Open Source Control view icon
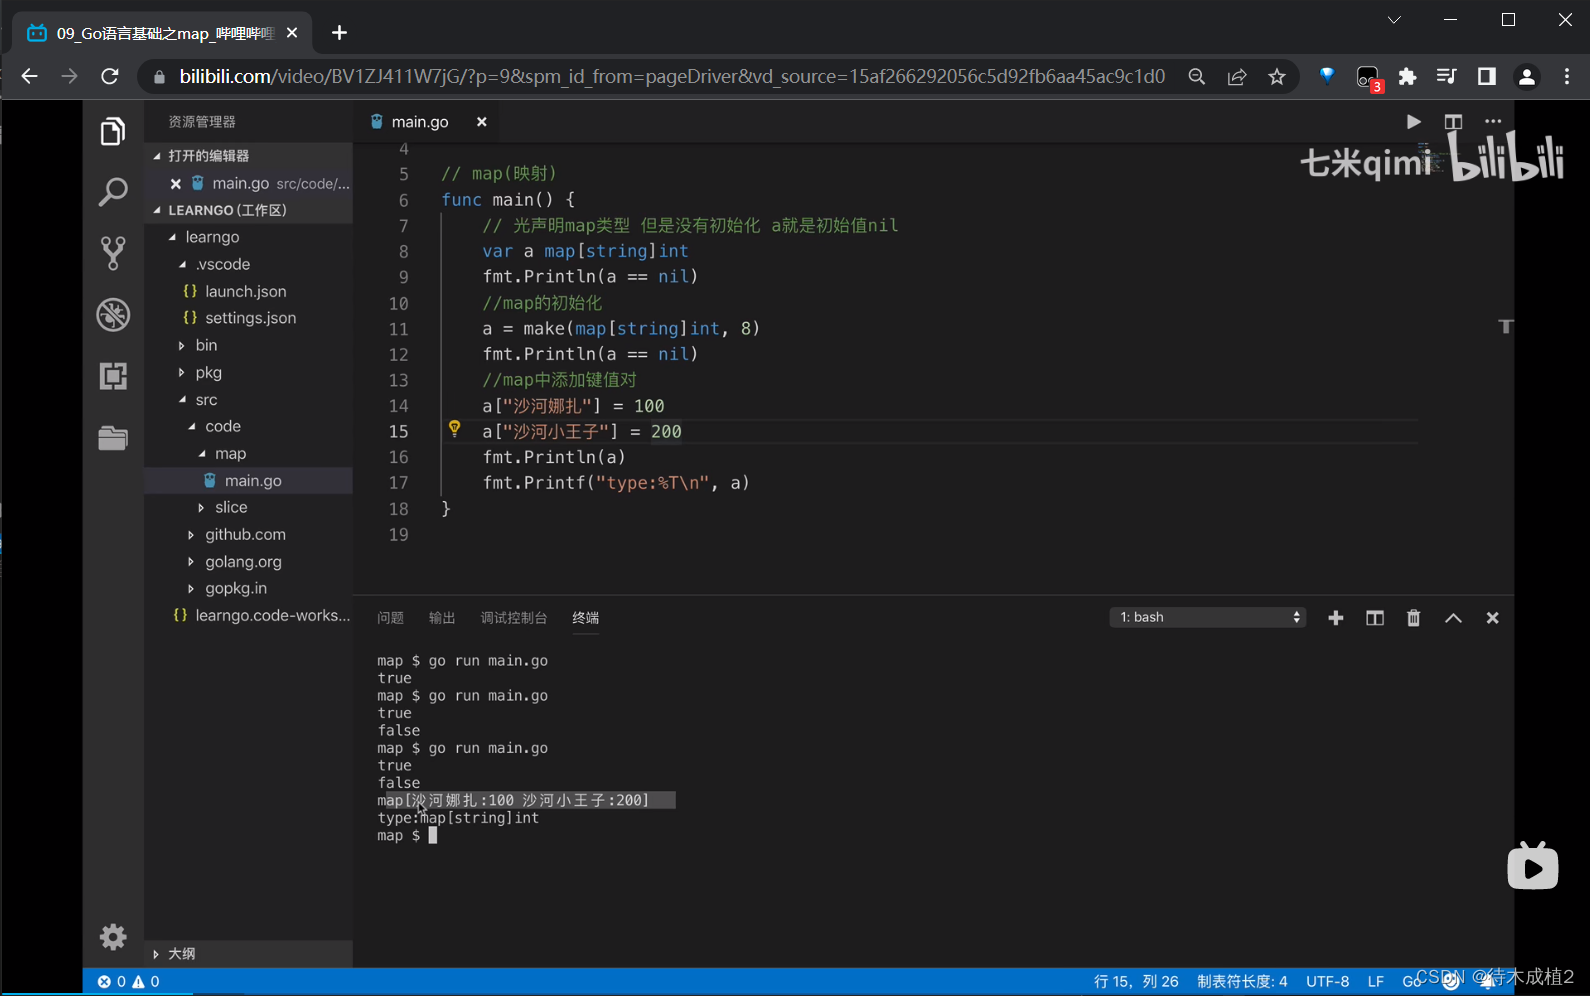The height and width of the screenshot is (996, 1590). (x=113, y=253)
